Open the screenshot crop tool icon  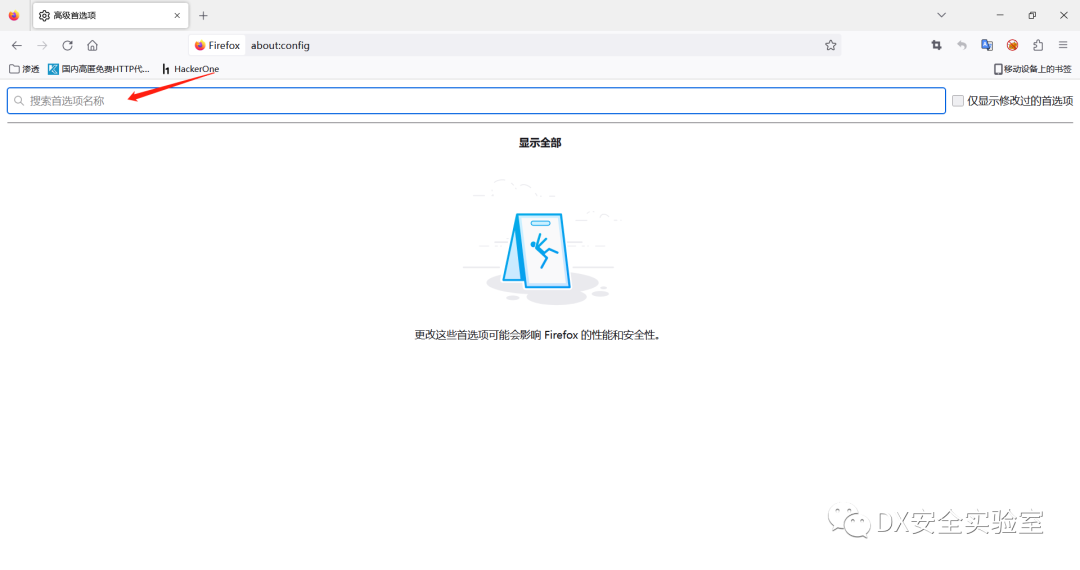pyautogui.click(x=936, y=45)
